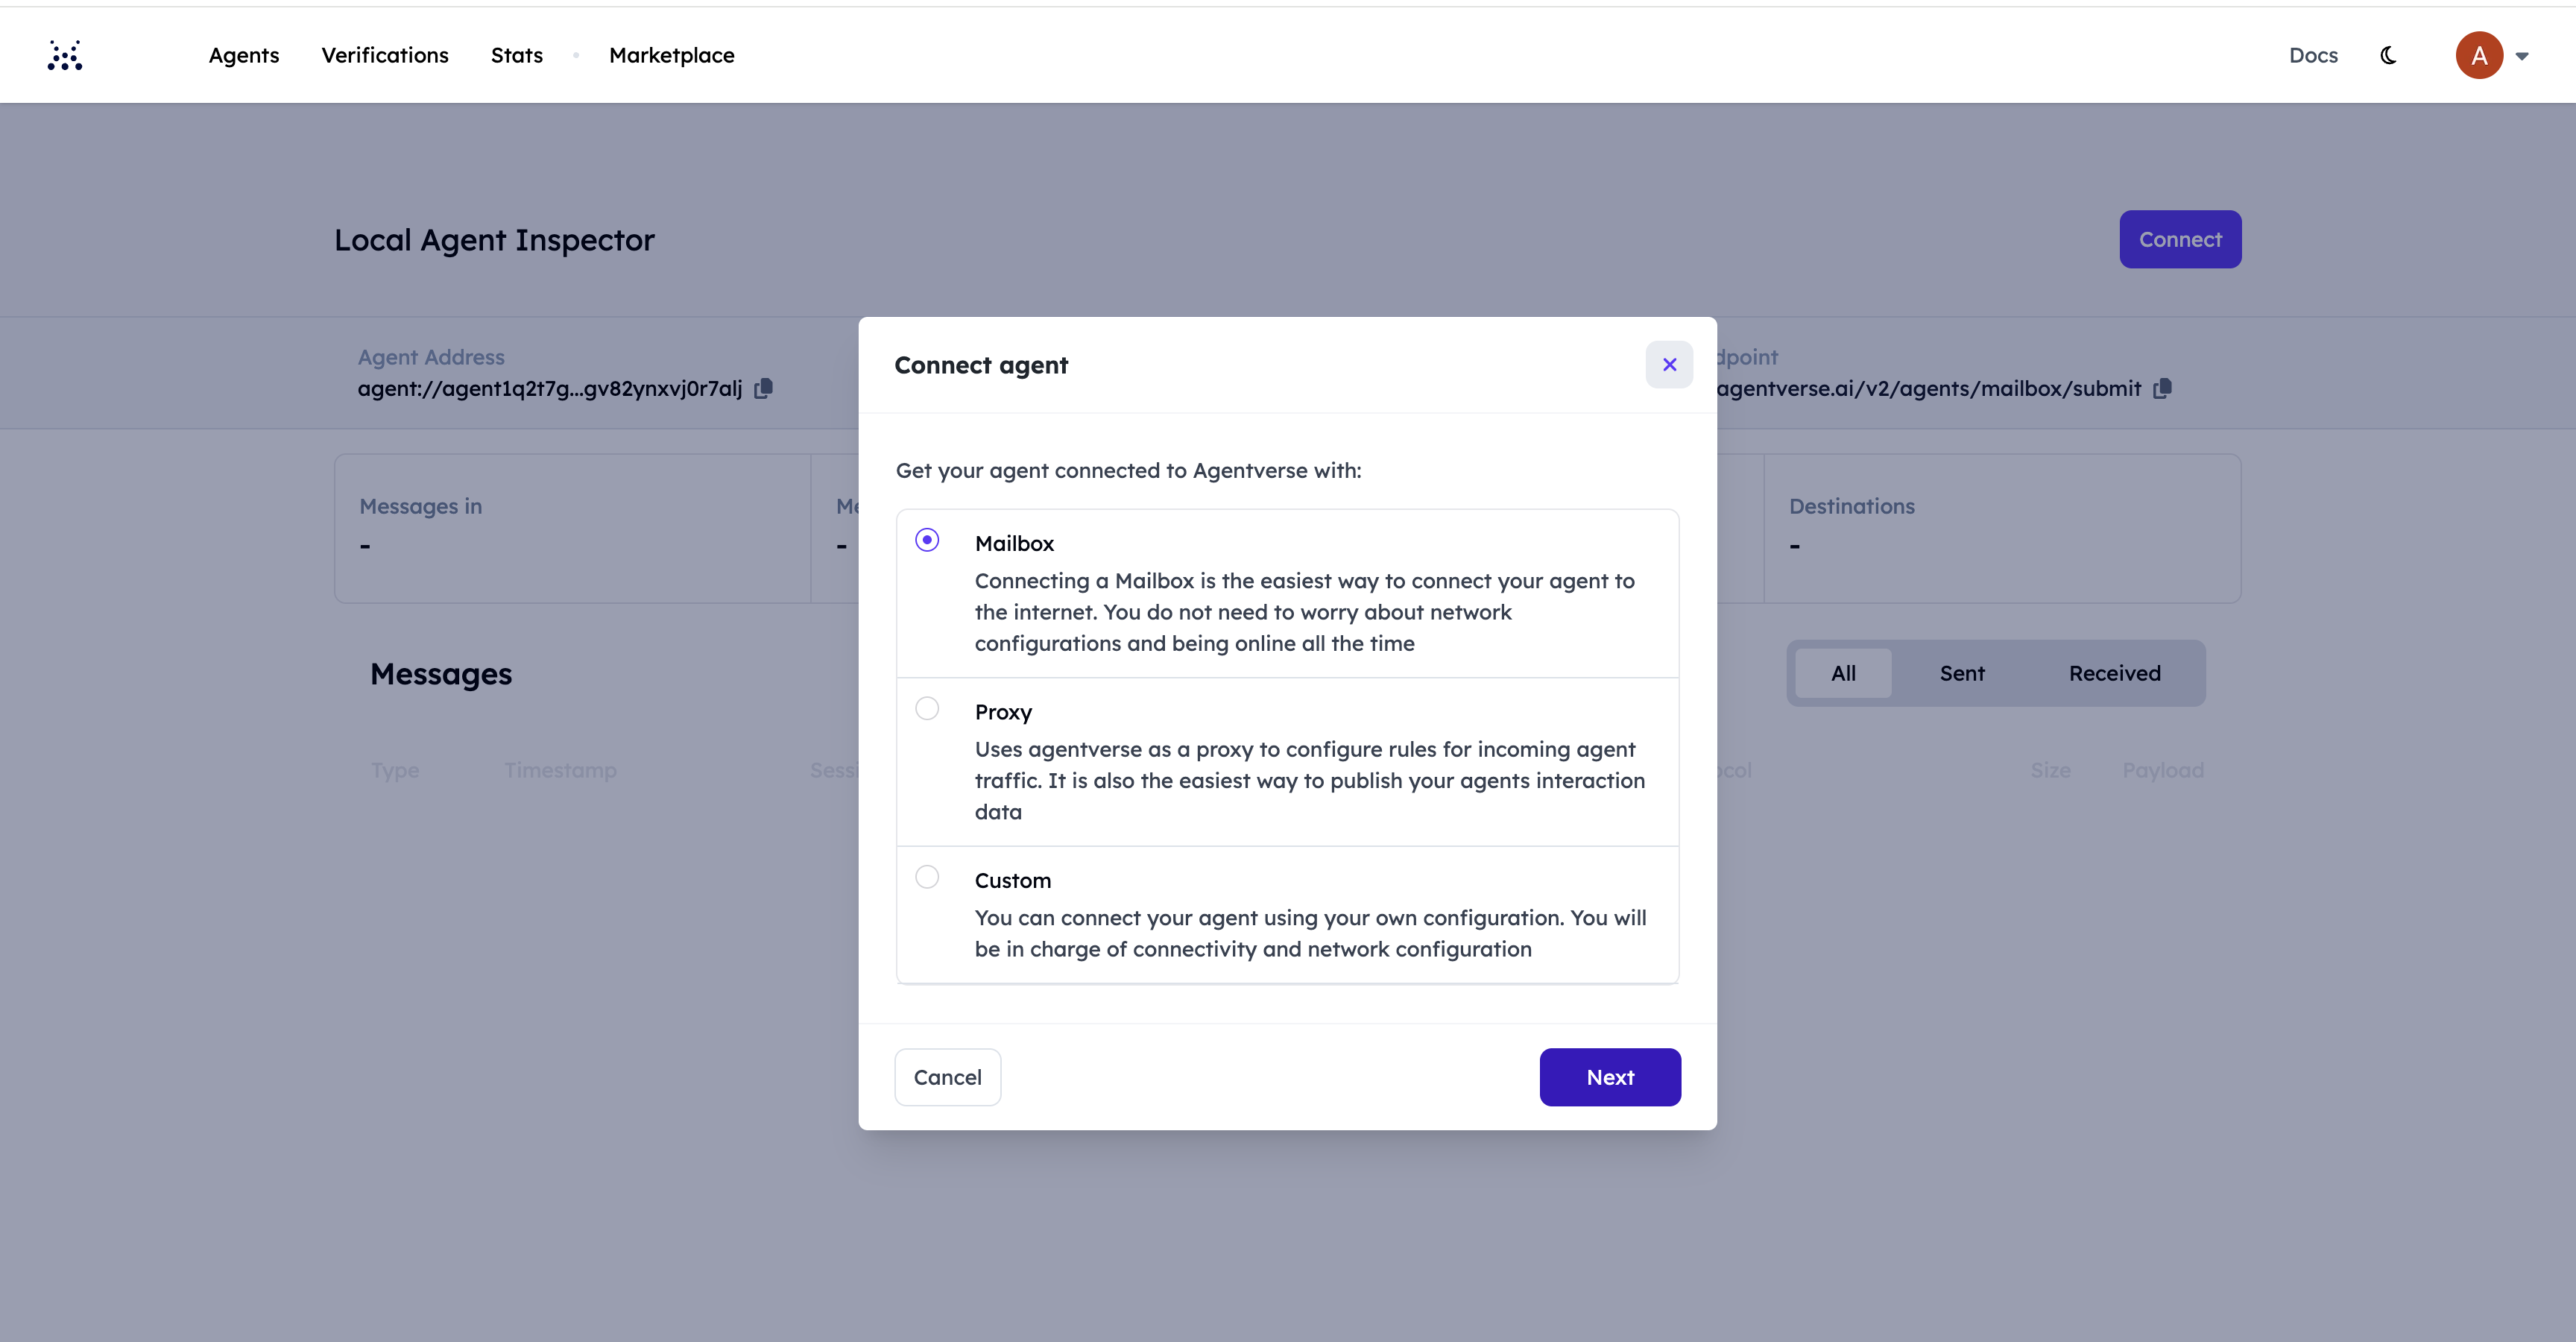This screenshot has width=2576, height=1342.
Task: Copy the mailbox endpoint URL
Action: (2162, 388)
